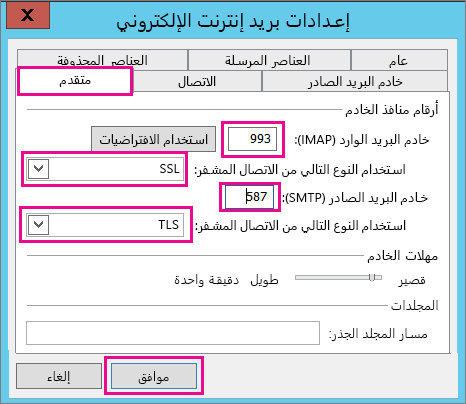Switch to the عام tab

point(399,60)
